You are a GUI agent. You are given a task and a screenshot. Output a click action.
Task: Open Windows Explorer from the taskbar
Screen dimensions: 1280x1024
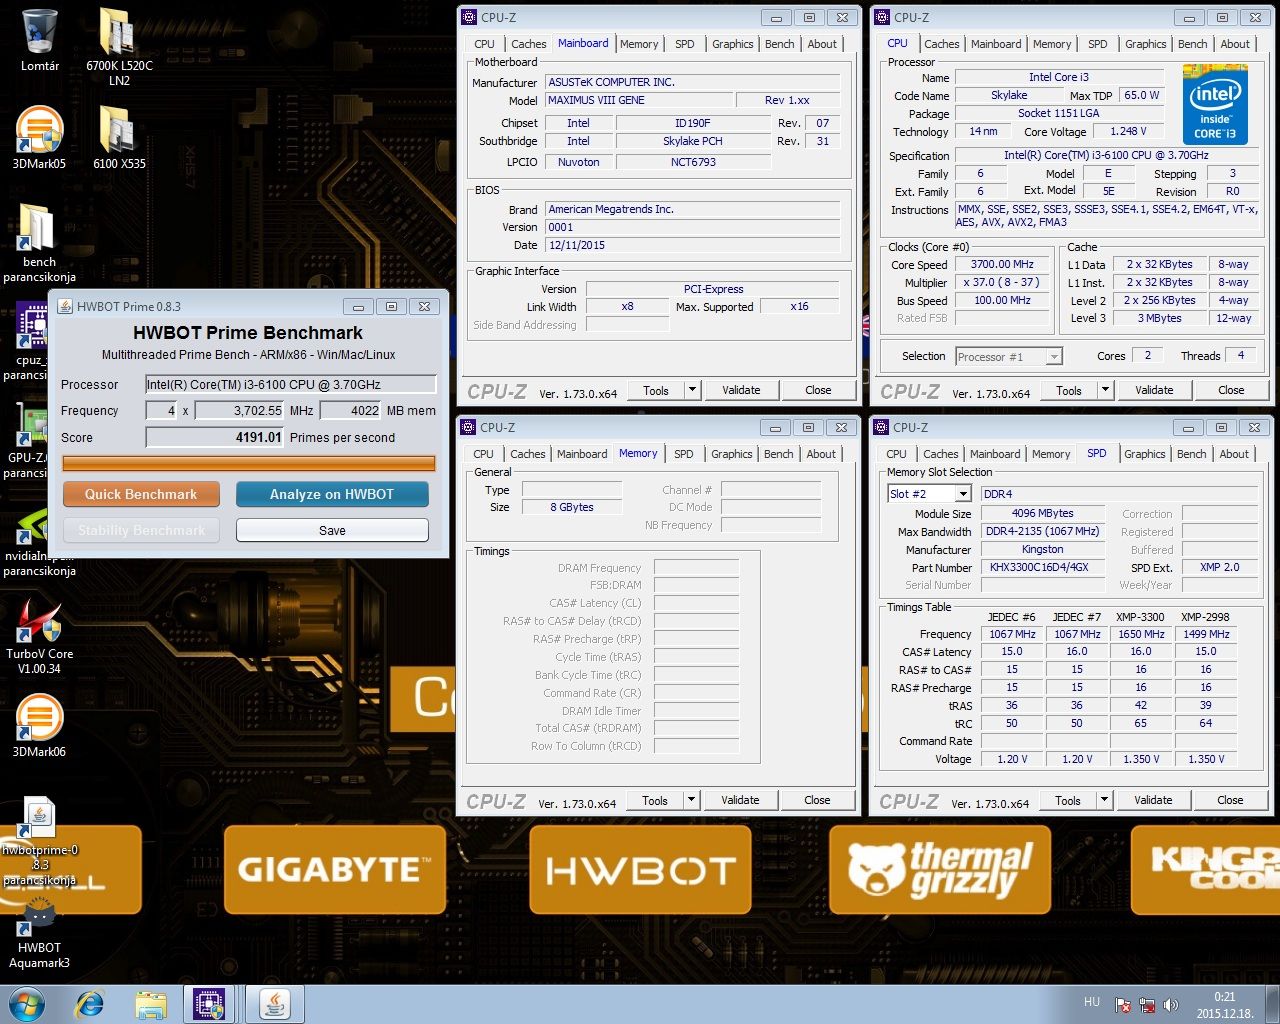tap(151, 1004)
